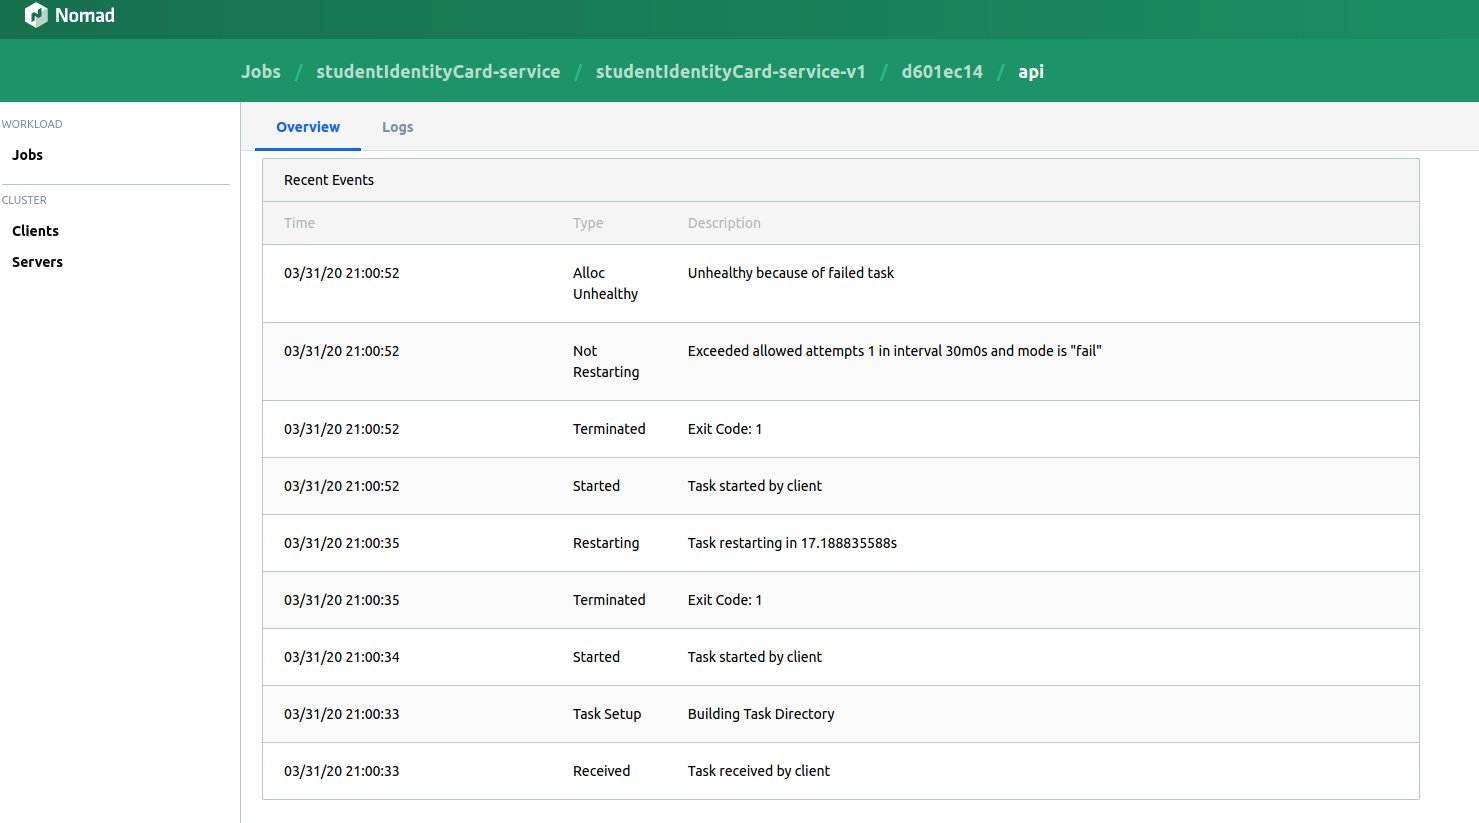The width and height of the screenshot is (1479, 823).
Task: Open allocation d601ec14 from breadcrumb
Action: [x=942, y=71]
